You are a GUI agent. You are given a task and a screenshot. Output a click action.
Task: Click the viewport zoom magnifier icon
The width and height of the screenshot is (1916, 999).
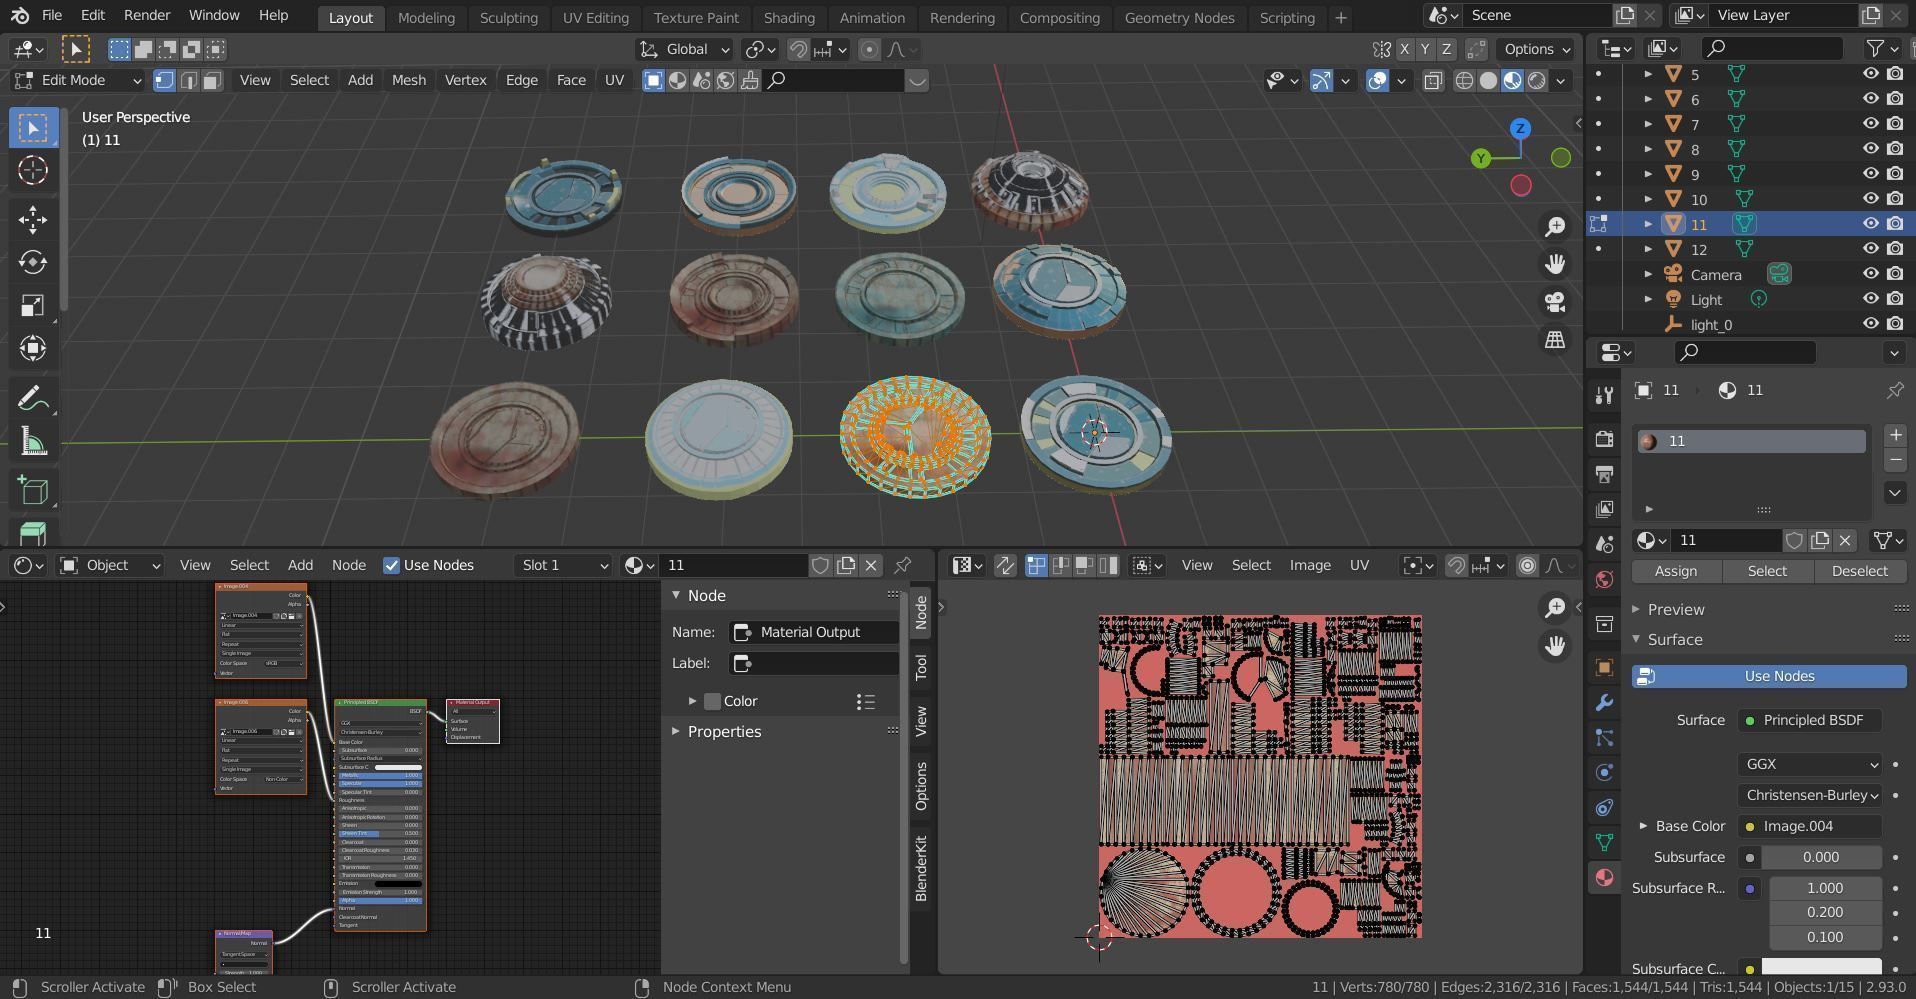coord(1555,227)
